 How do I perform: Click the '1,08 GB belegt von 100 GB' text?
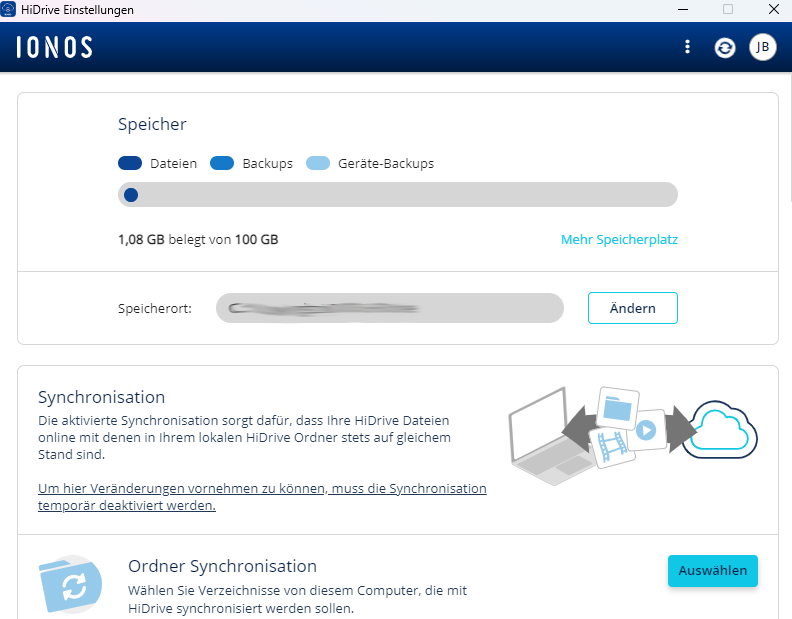click(198, 240)
